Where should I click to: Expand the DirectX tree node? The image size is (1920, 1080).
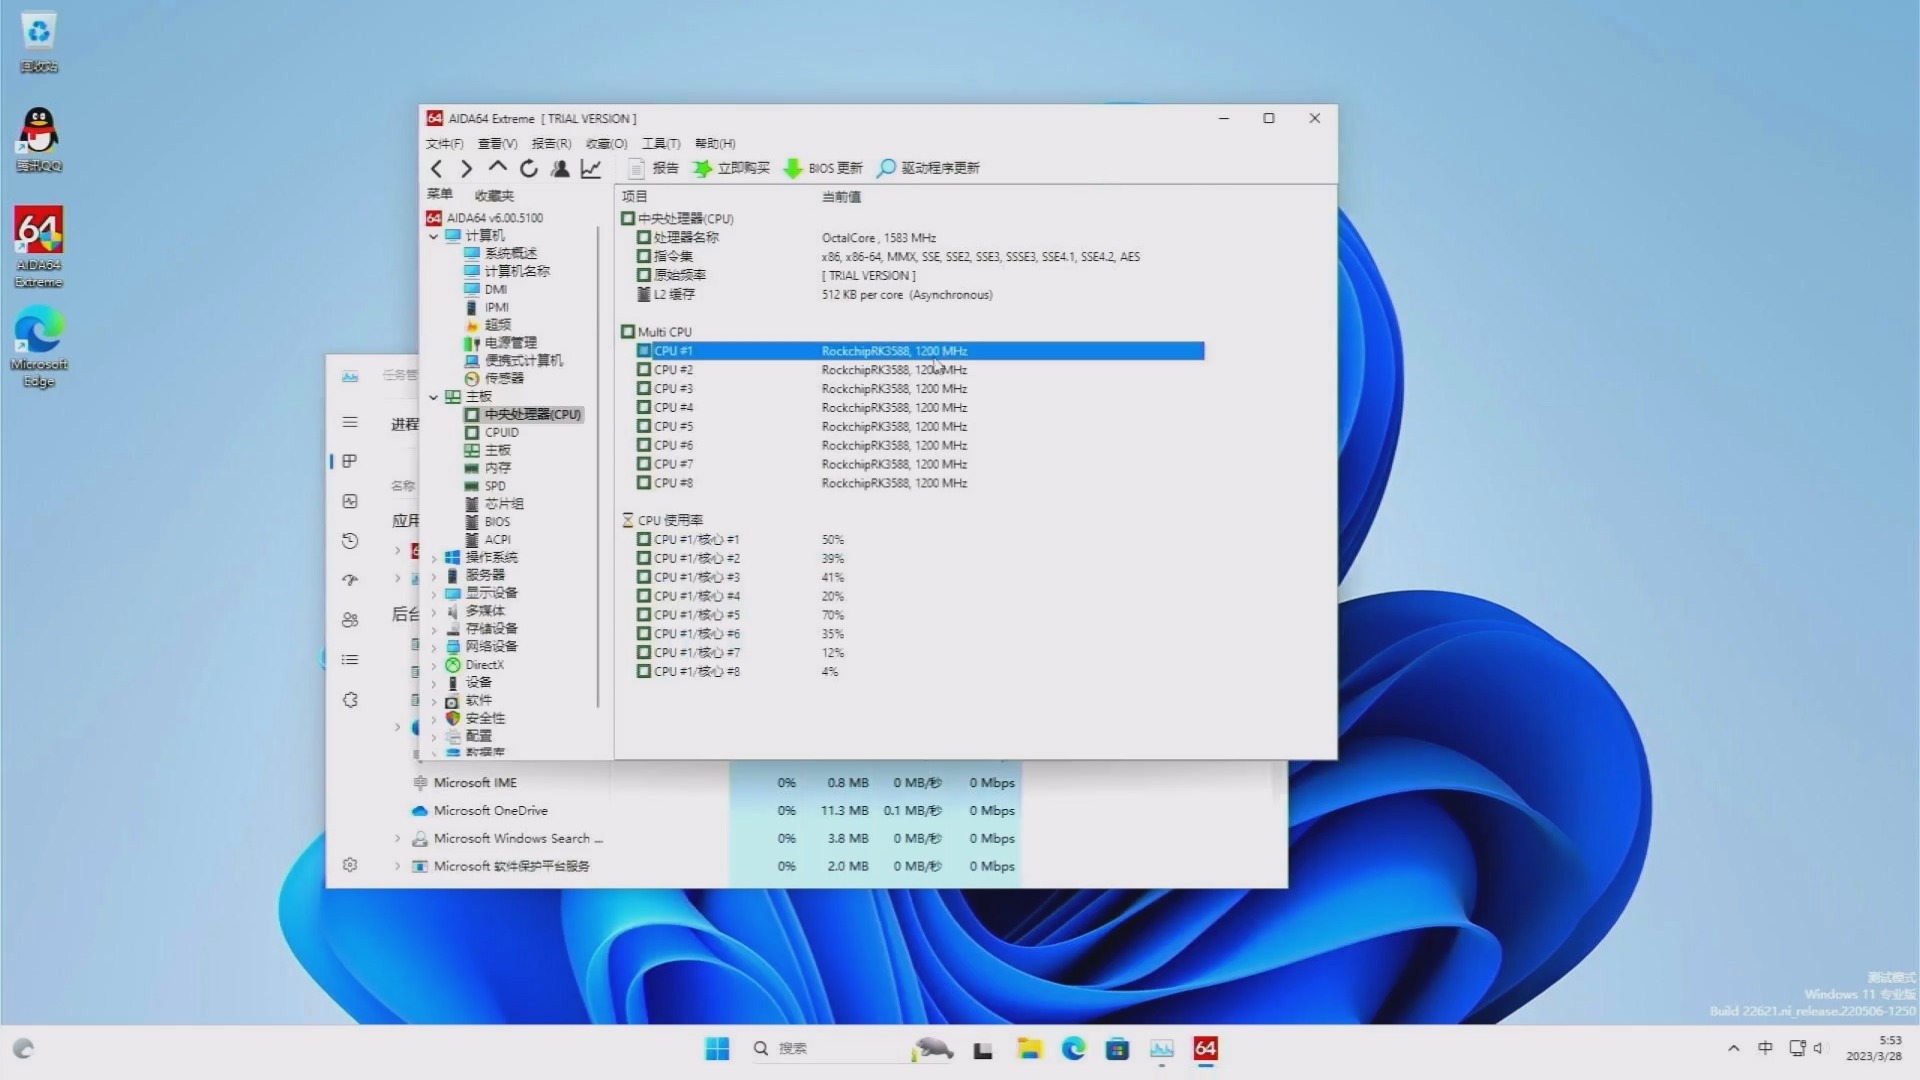tap(434, 666)
